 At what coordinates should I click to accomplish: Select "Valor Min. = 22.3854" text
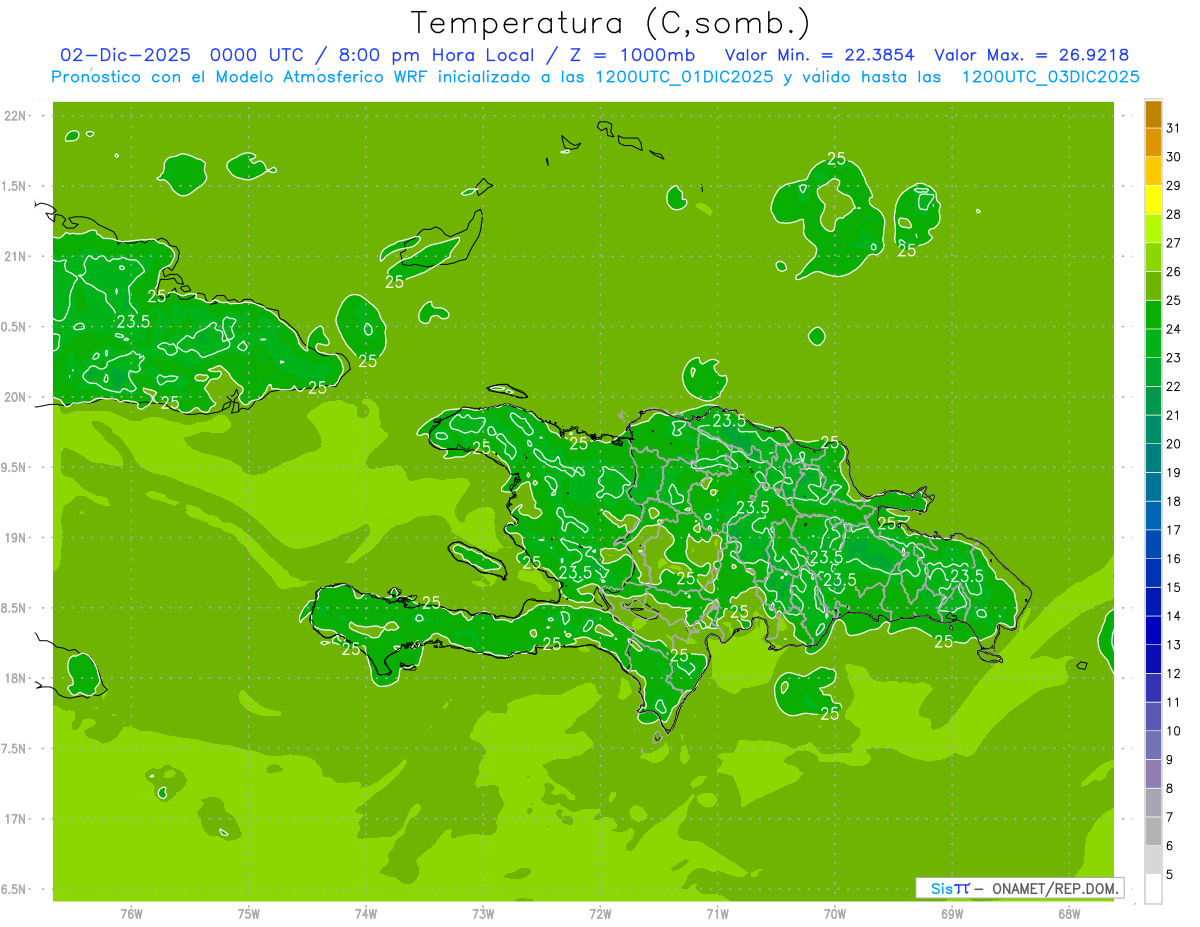(x=819, y=55)
